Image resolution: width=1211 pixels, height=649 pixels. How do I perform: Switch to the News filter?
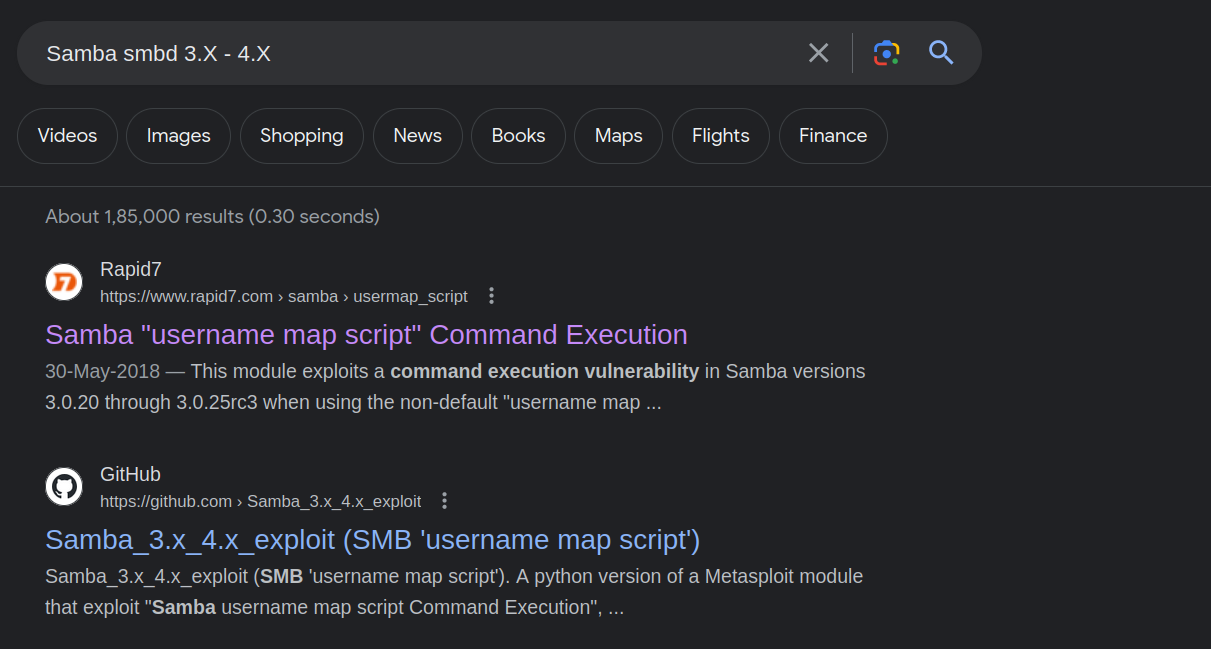pos(418,136)
